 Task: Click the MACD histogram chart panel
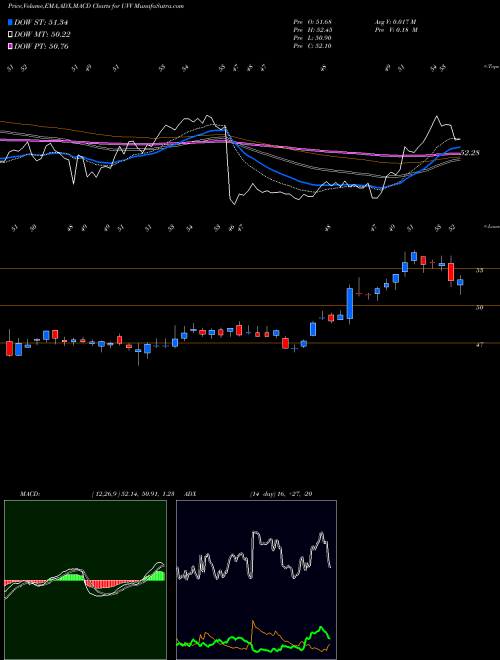(85, 580)
